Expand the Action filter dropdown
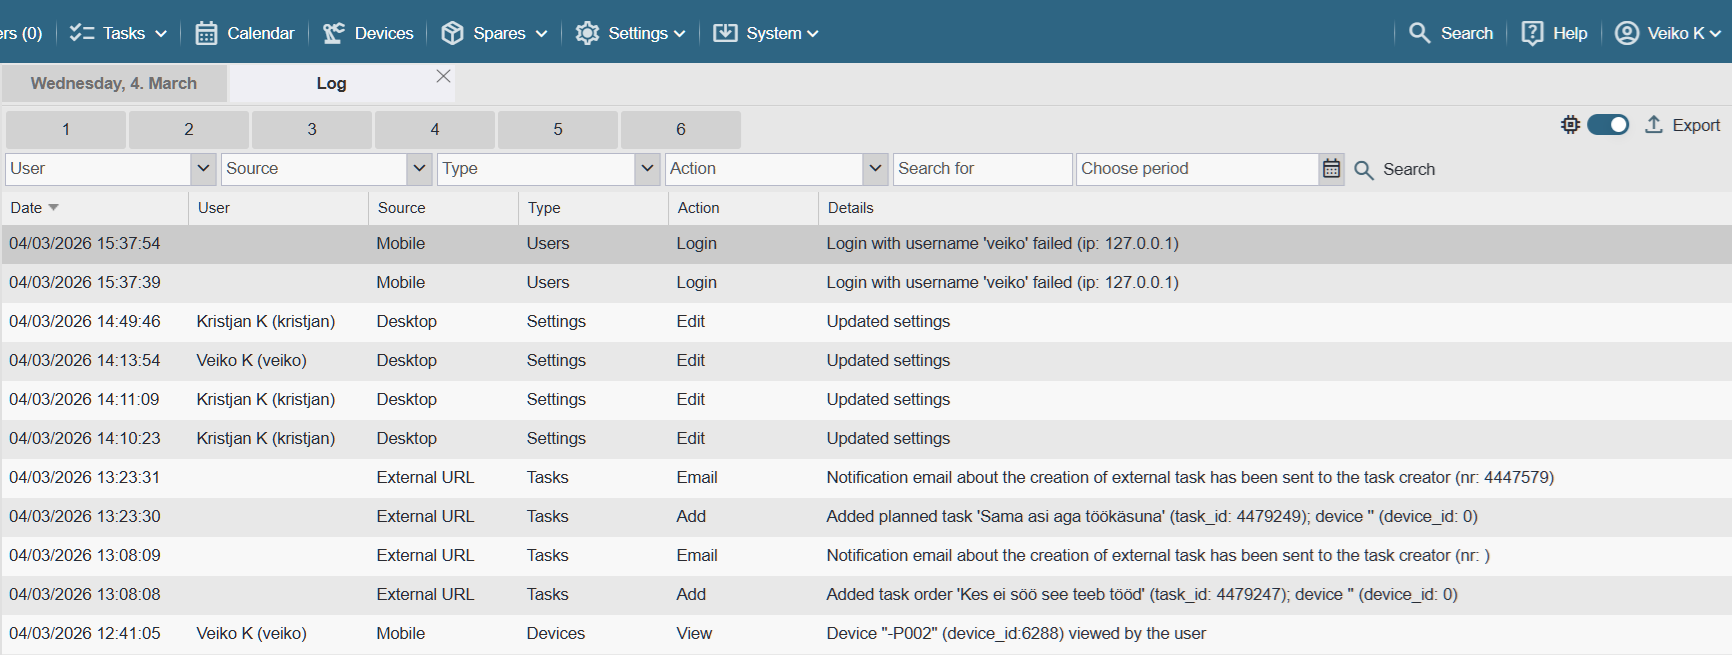 pyautogui.click(x=876, y=169)
